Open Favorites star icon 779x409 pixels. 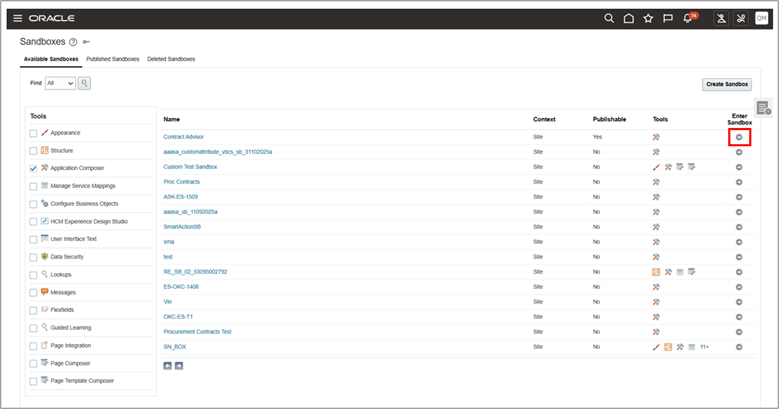click(x=648, y=18)
